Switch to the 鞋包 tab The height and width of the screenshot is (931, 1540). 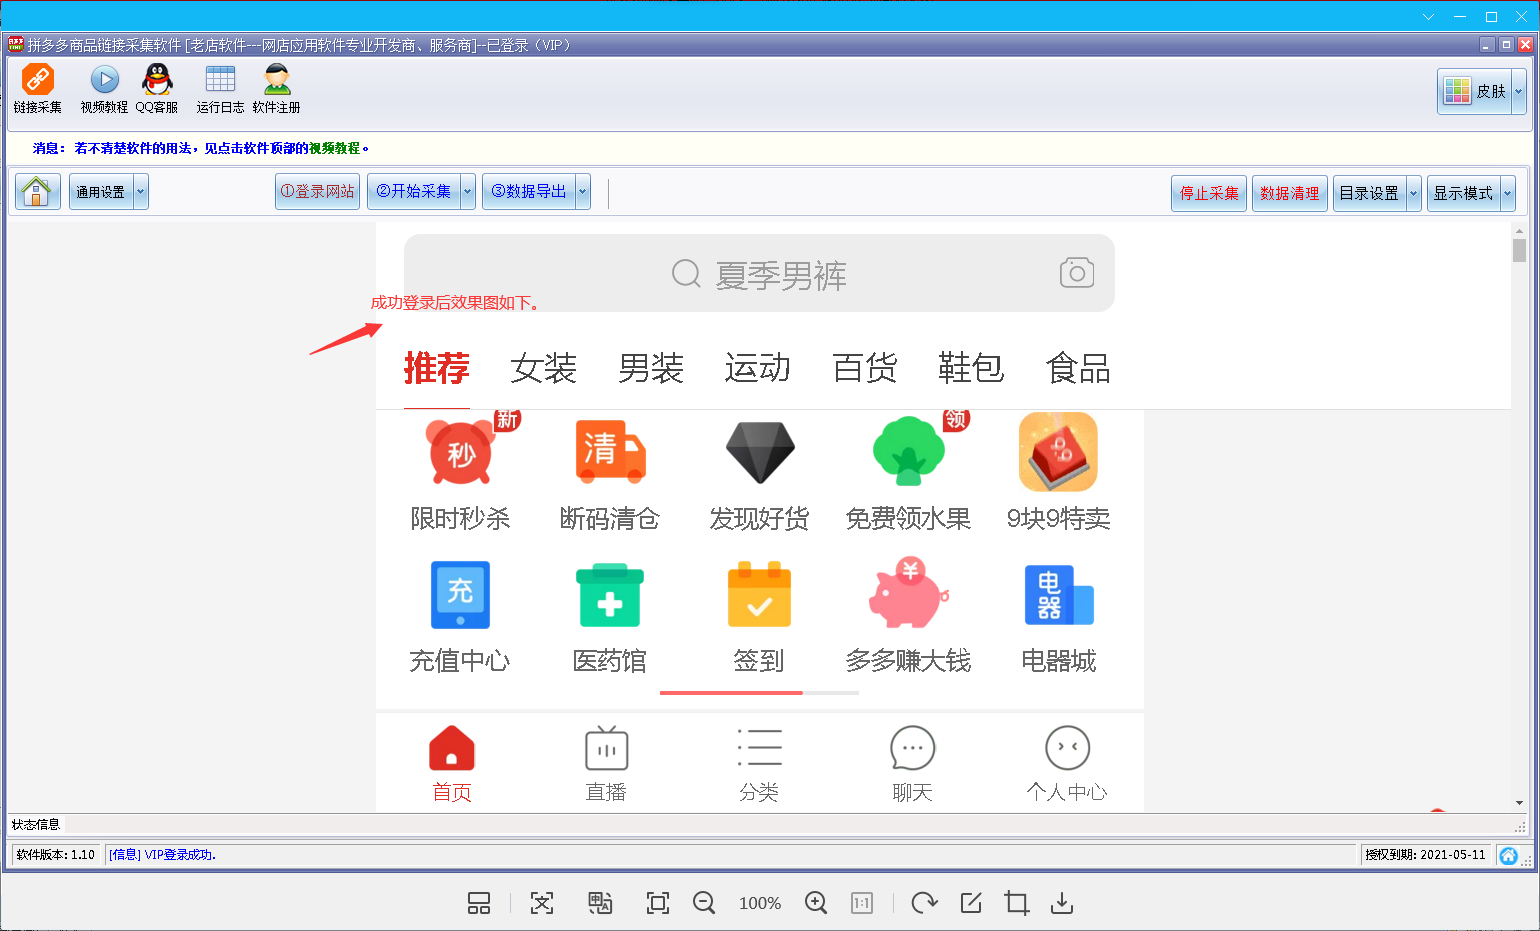(x=971, y=368)
